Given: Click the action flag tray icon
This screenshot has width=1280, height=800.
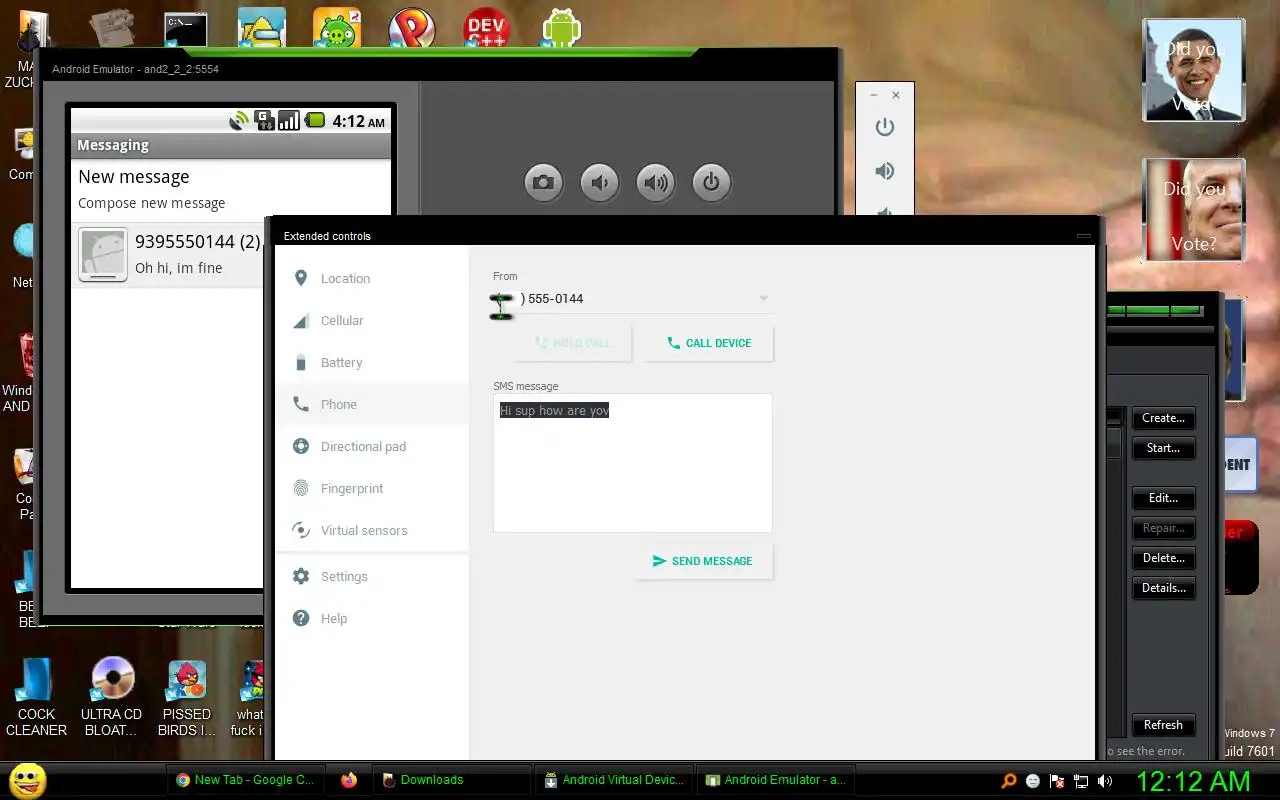Looking at the screenshot, I should 1057,781.
